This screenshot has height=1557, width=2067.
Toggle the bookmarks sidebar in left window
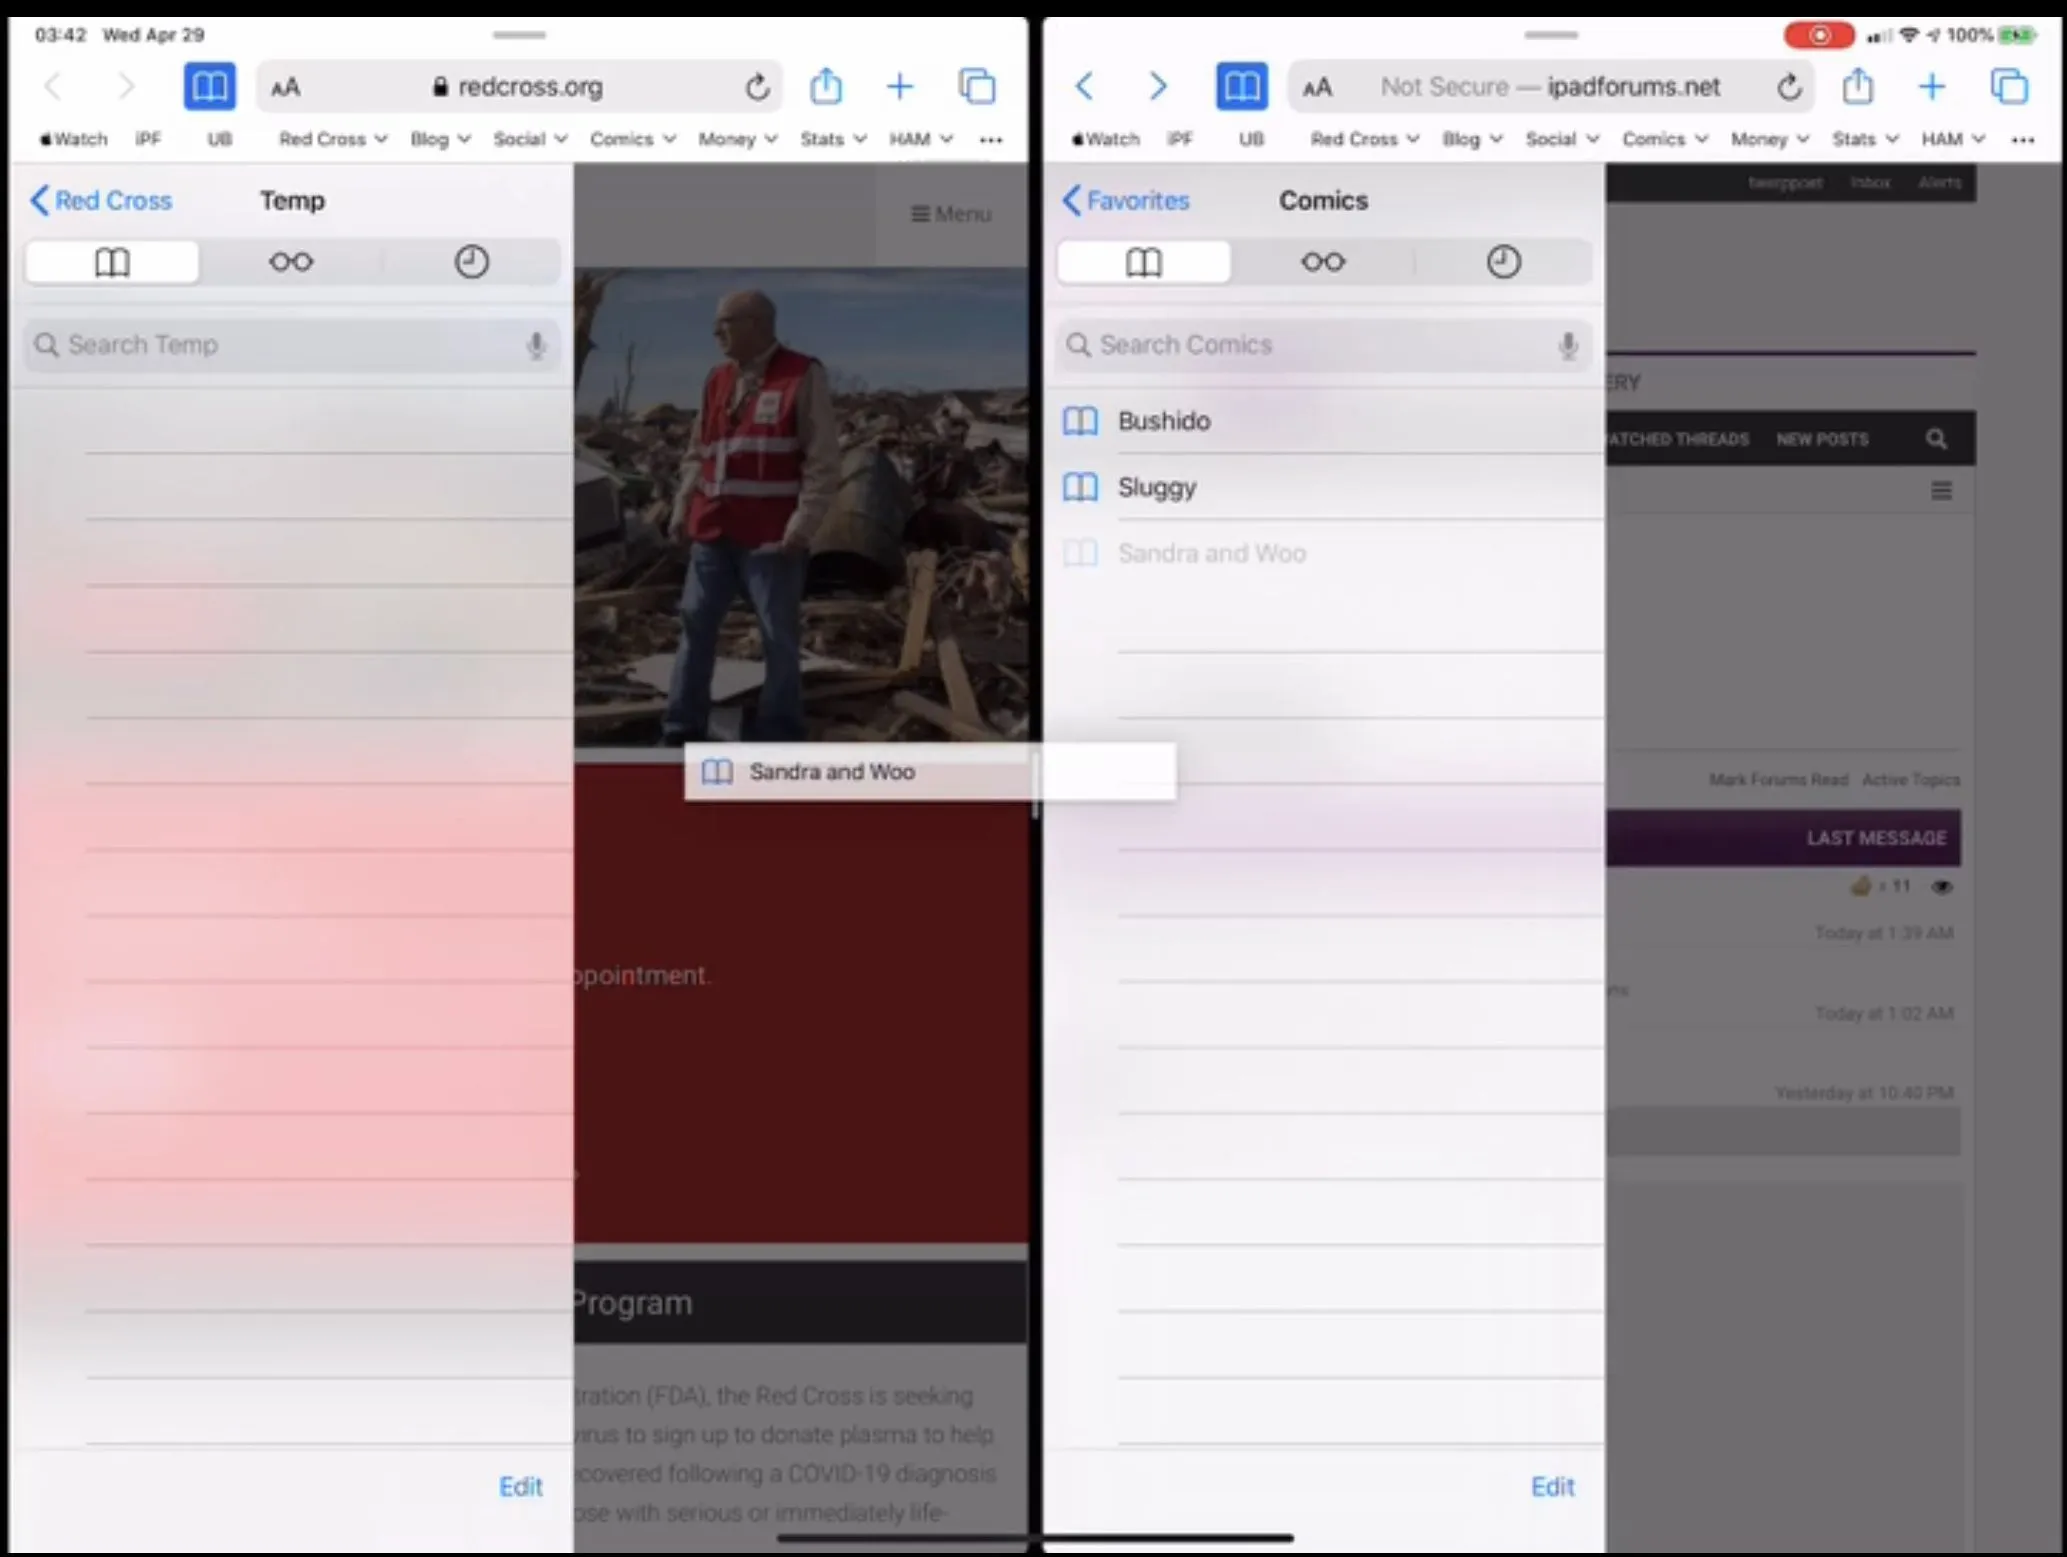pyautogui.click(x=209, y=87)
